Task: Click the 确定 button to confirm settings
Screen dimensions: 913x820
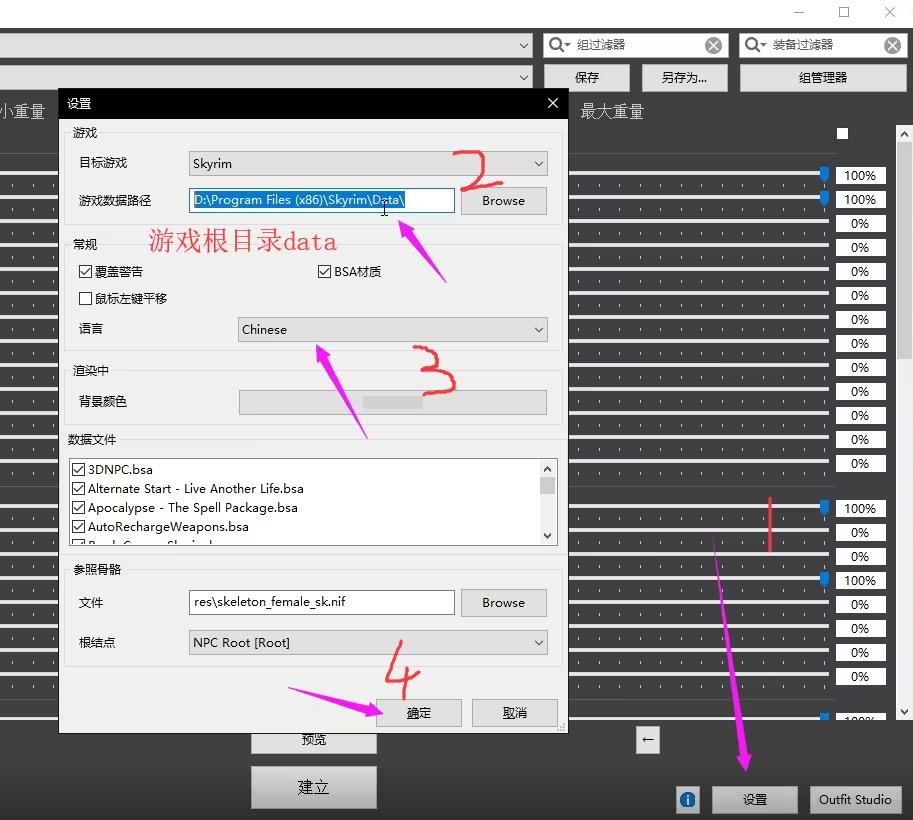Action: [x=418, y=712]
